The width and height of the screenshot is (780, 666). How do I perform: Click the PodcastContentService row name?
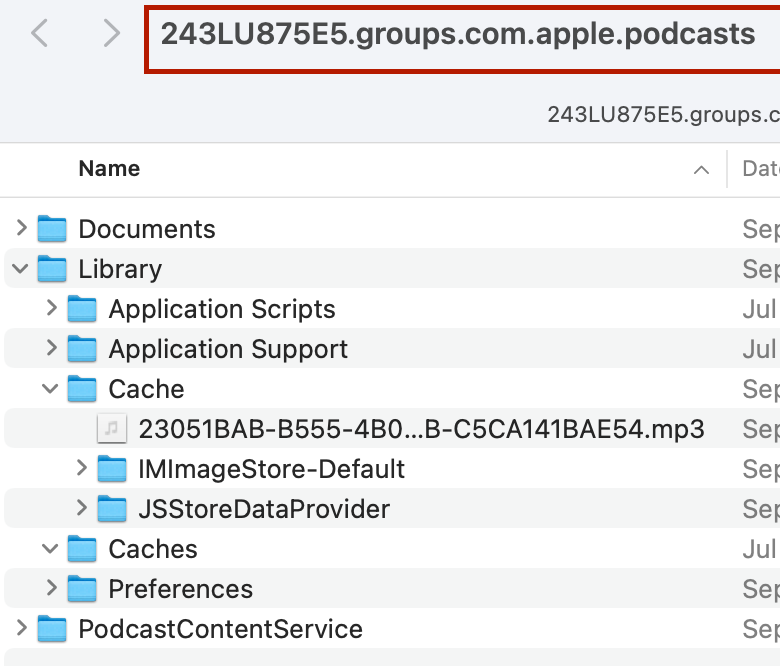click(220, 629)
